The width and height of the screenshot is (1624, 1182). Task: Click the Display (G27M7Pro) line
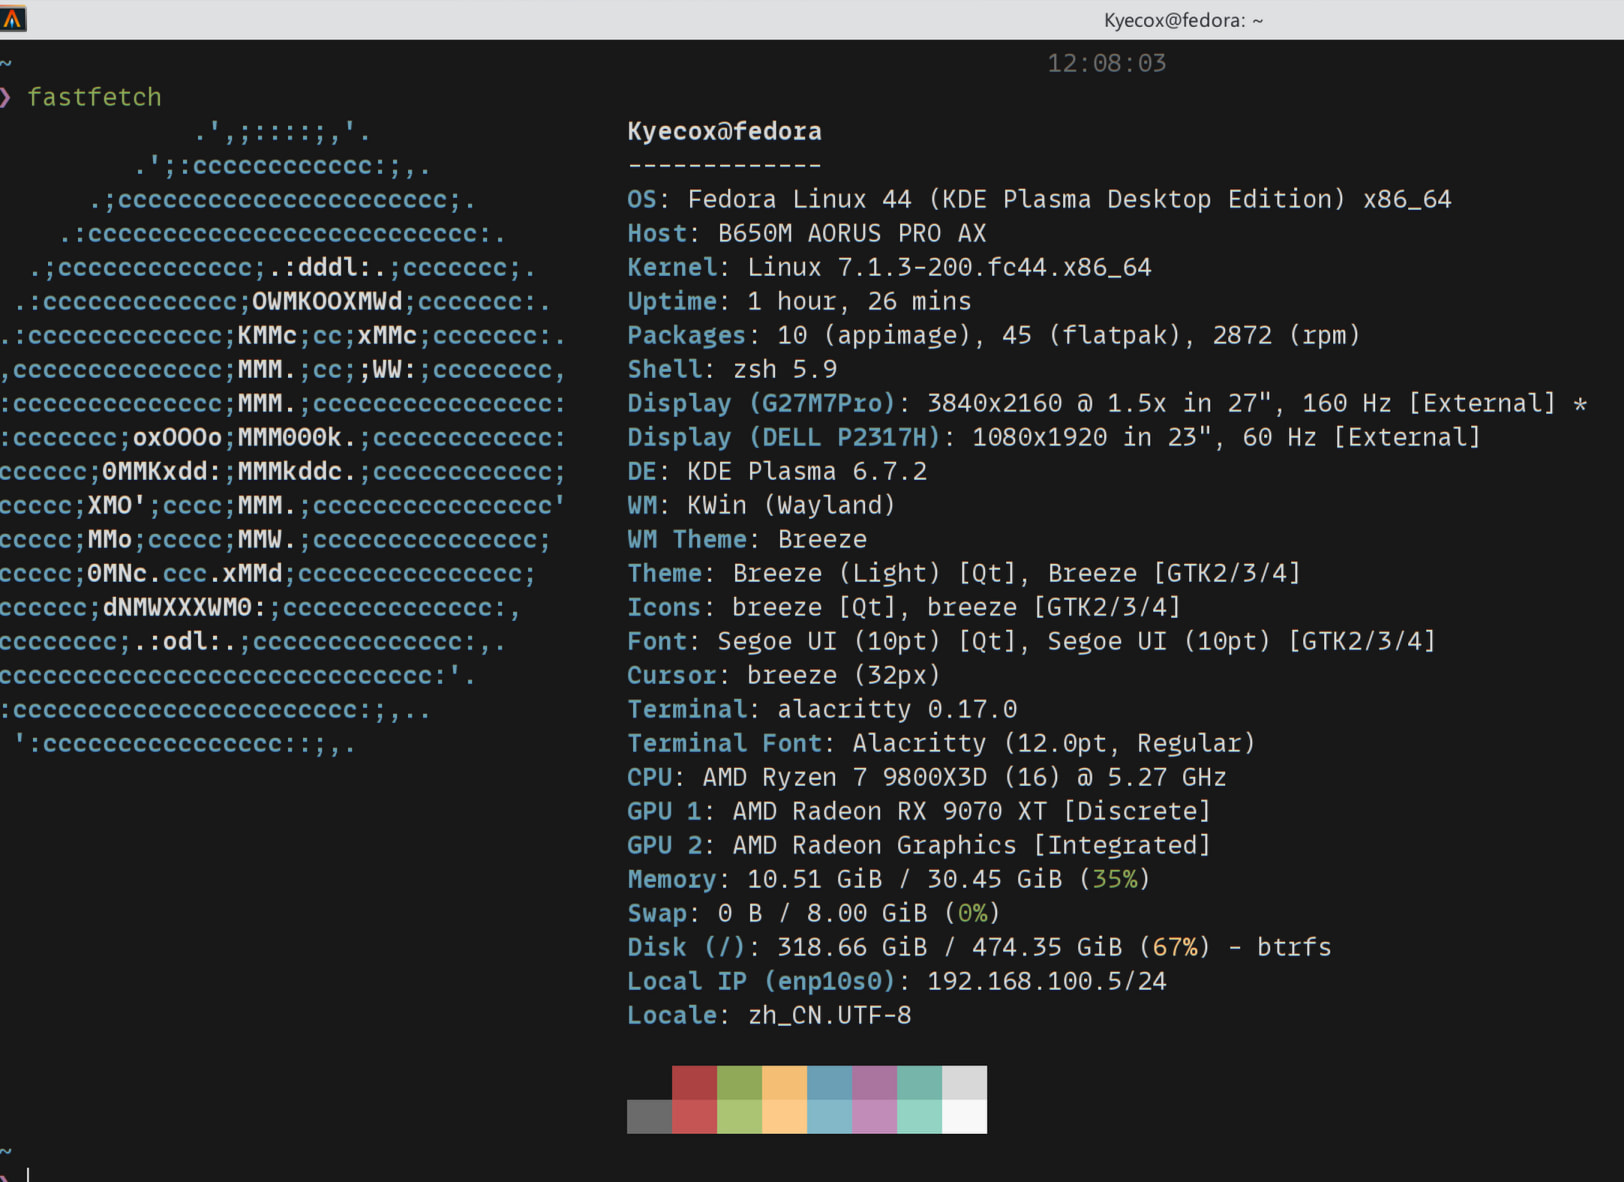1107,403
